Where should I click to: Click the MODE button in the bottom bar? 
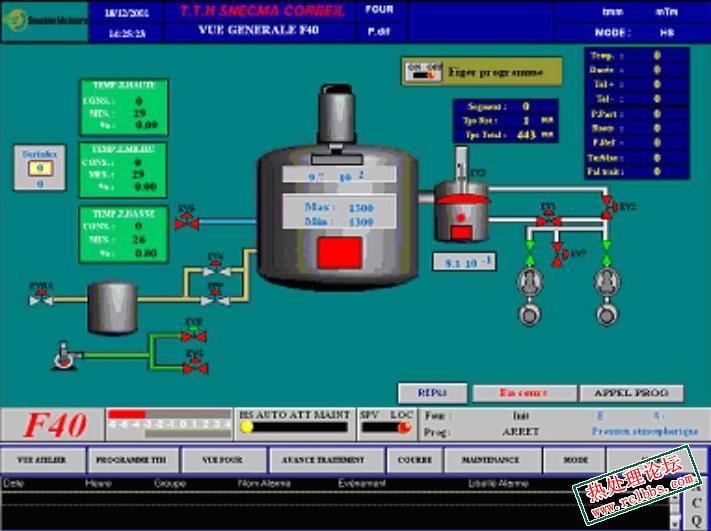[x=575, y=460]
